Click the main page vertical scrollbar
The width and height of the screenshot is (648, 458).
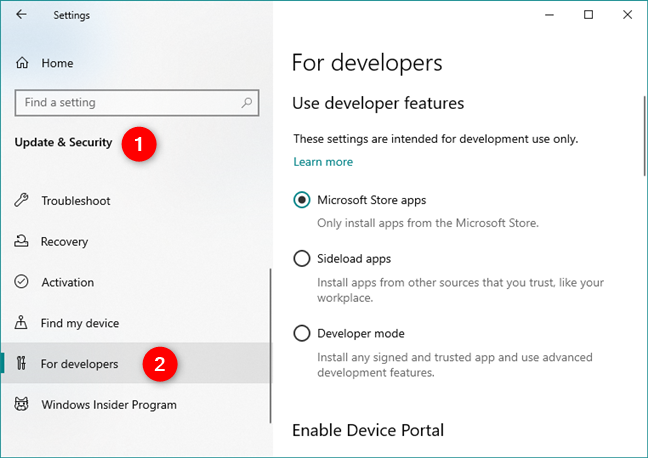644,136
